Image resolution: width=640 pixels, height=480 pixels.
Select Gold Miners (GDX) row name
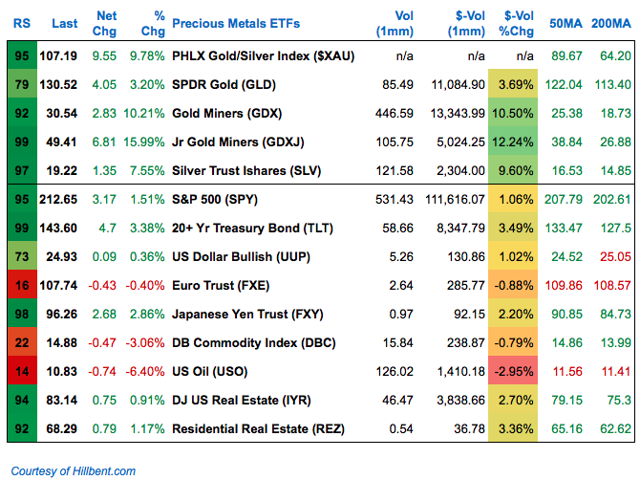[227, 113]
